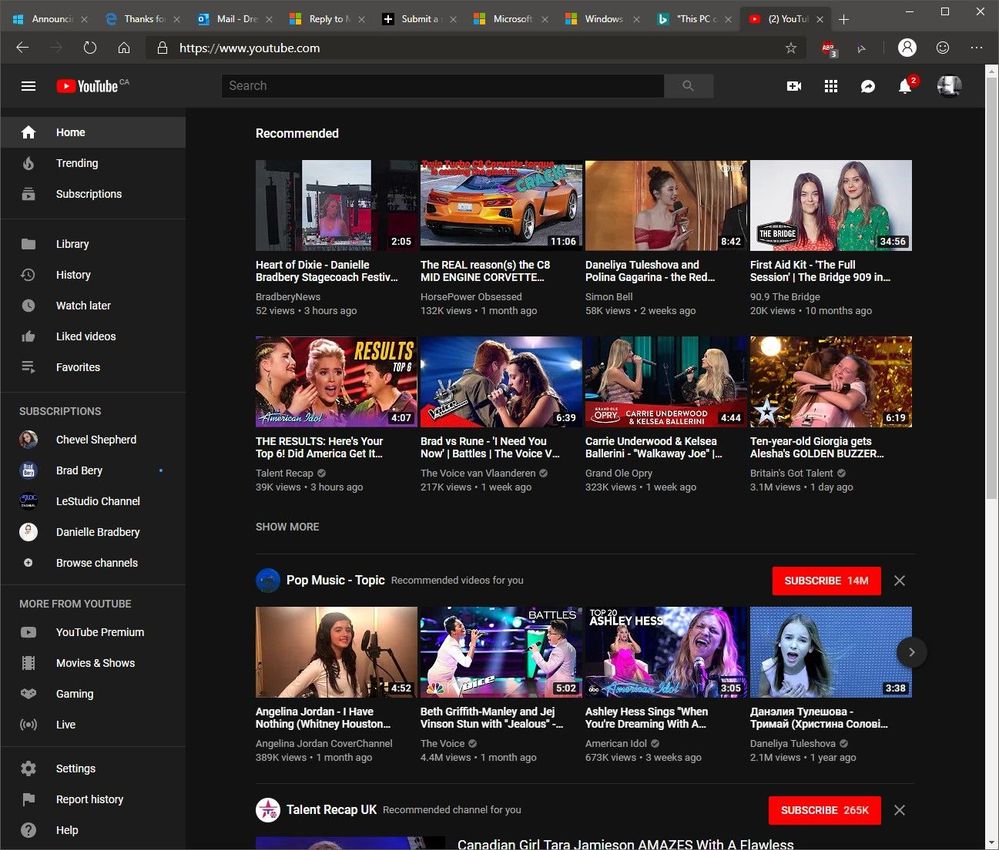Advance Pop Music carousel with next arrow
999x850 pixels.
pyautogui.click(x=911, y=652)
